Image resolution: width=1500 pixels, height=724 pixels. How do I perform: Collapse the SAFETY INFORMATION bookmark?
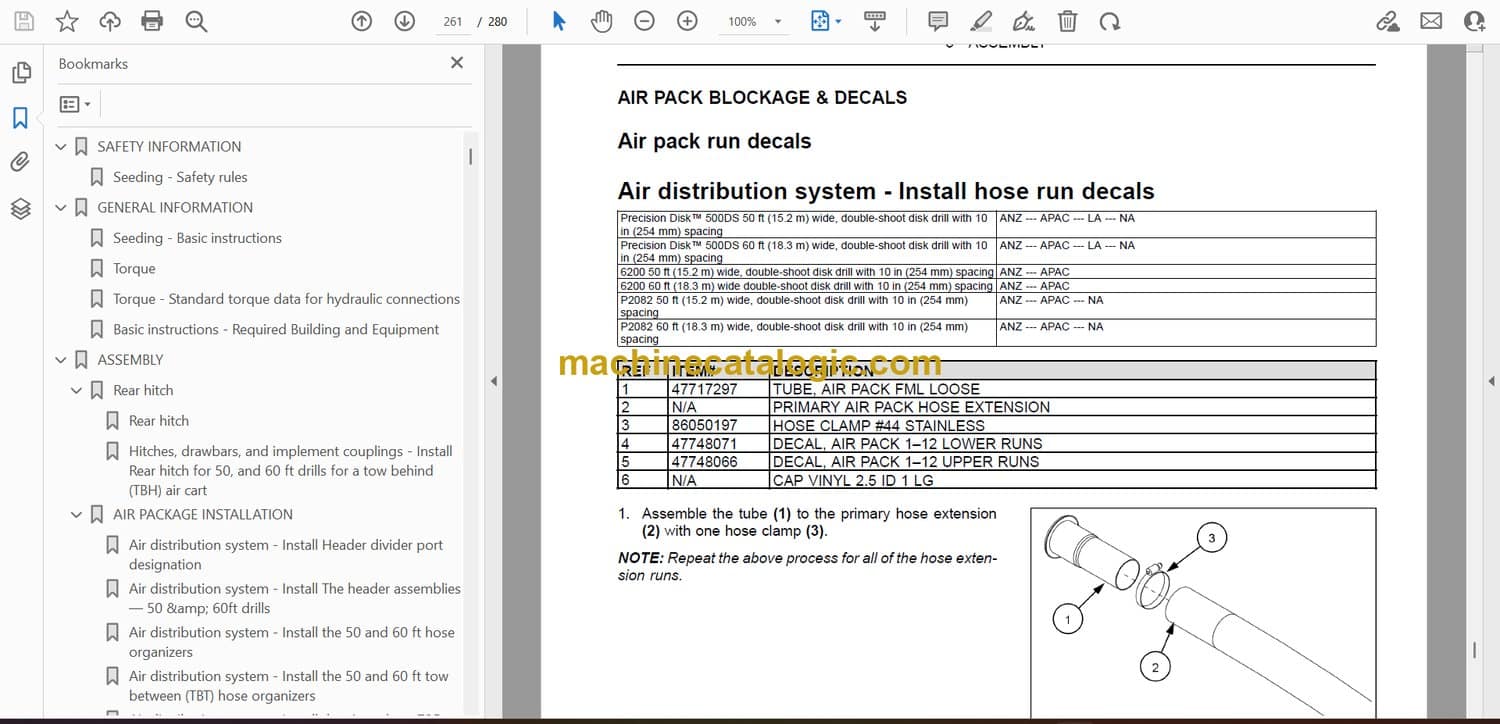point(61,147)
